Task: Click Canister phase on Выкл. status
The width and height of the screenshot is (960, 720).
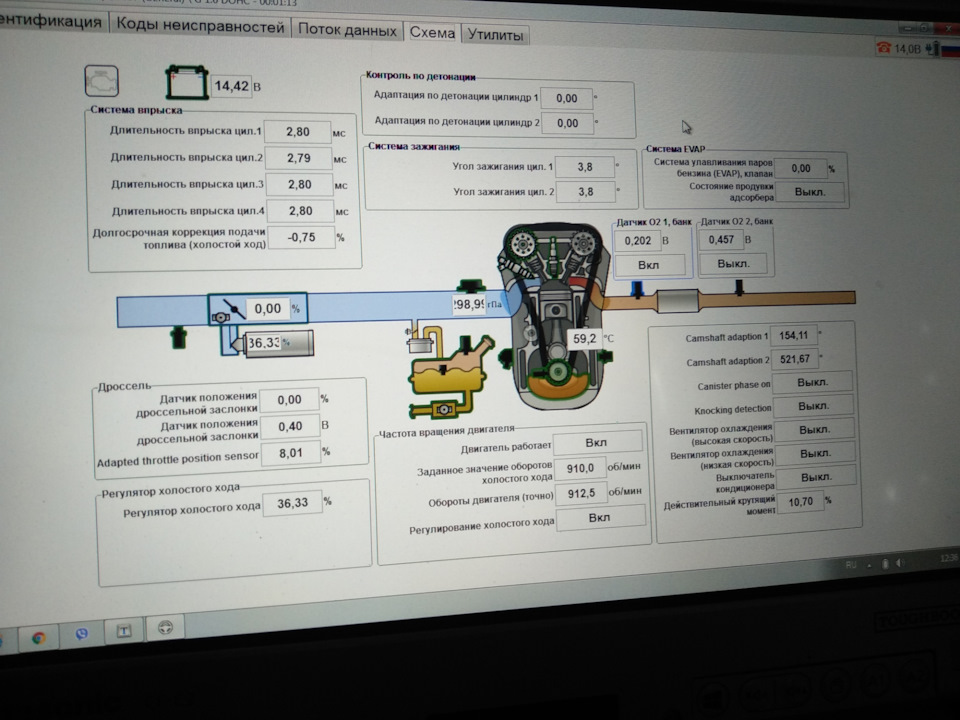Action: click(812, 382)
